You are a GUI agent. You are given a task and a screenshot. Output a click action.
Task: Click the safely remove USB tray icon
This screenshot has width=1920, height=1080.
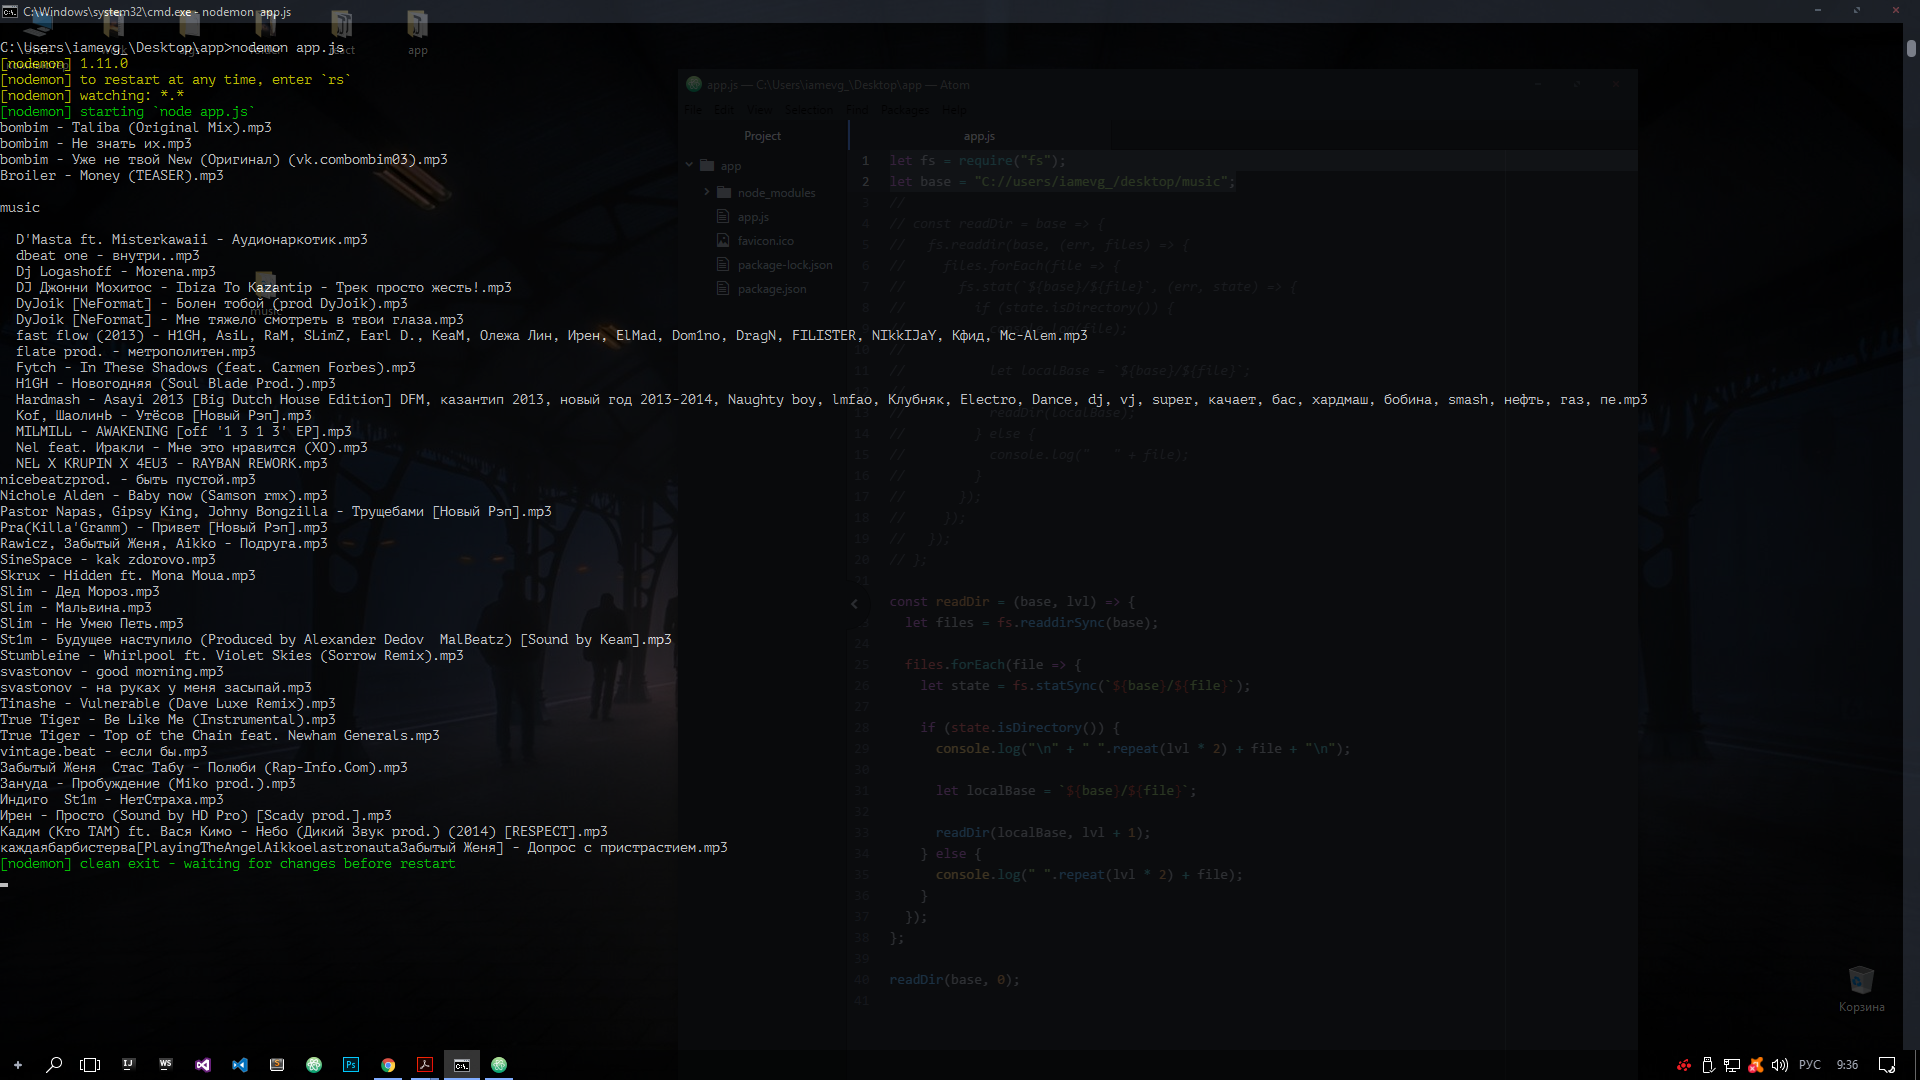coord(1708,1065)
